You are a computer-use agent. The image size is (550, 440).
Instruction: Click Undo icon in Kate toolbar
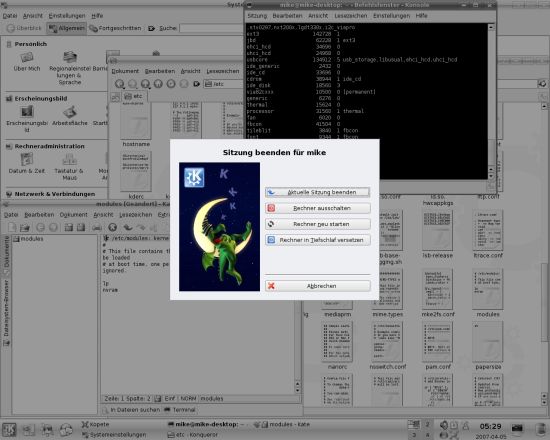click(128, 227)
